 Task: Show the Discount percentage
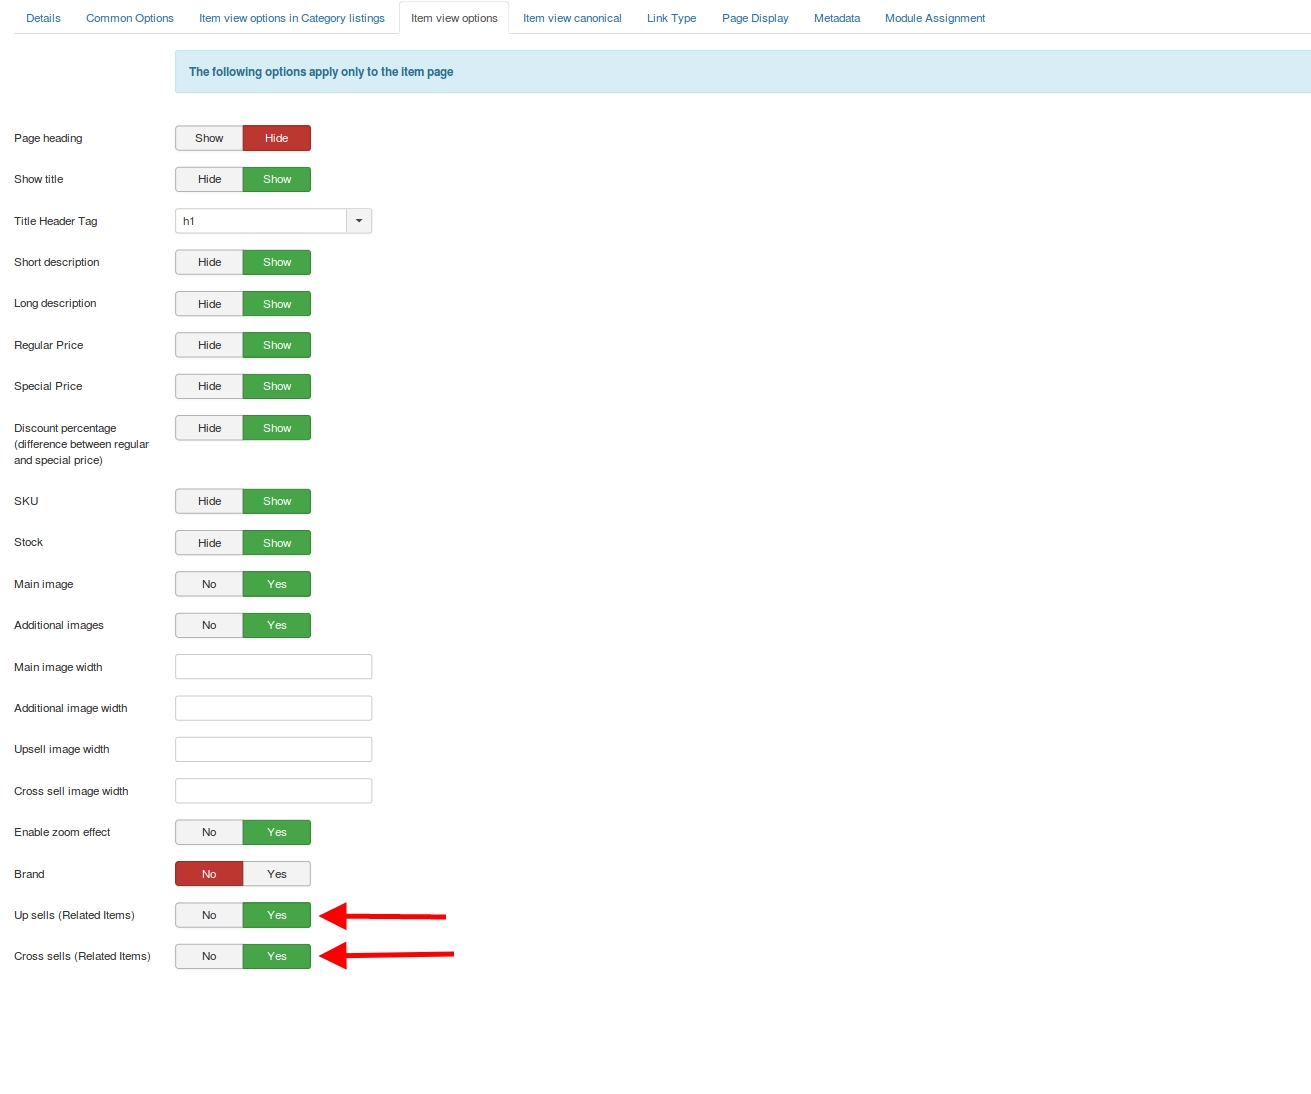point(277,428)
